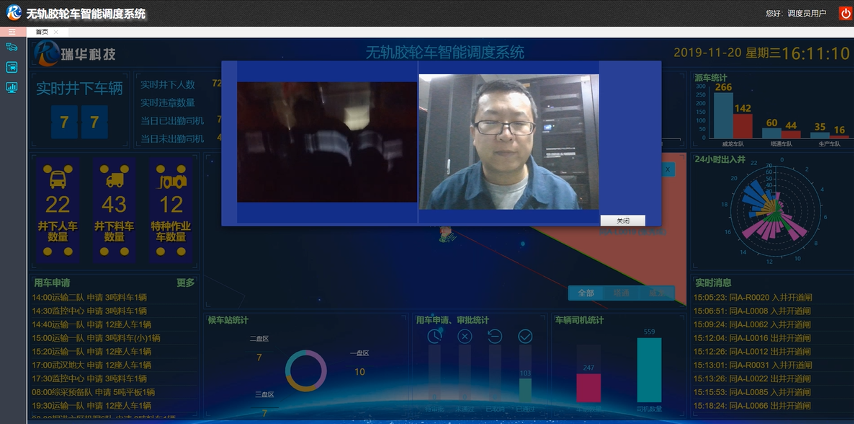
Task: Click the bus icon above 井下人车数量
Action: [58, 177]
